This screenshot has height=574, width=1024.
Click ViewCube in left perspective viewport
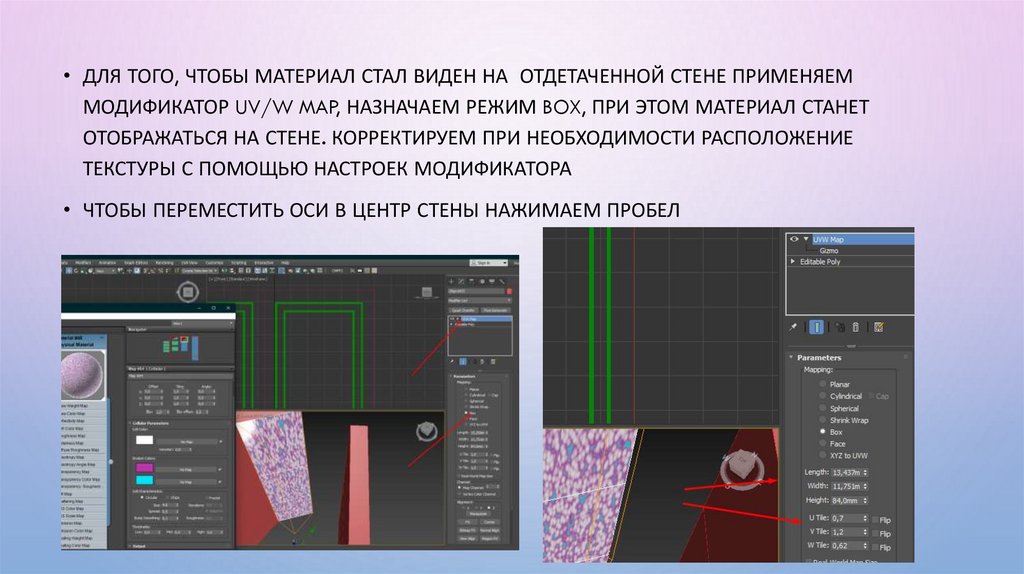click(427, 430)
